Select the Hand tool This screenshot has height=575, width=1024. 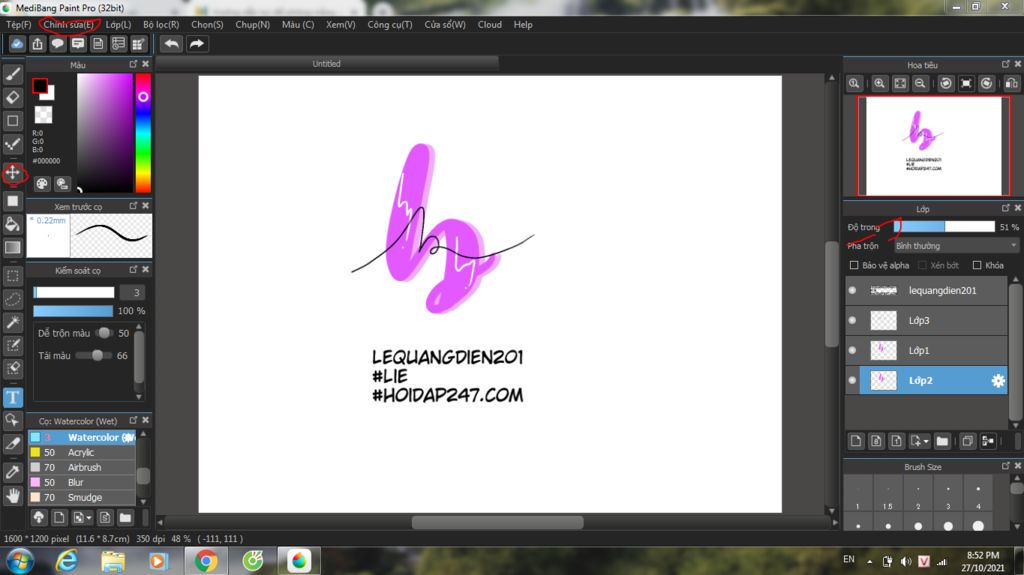[12, 496]
